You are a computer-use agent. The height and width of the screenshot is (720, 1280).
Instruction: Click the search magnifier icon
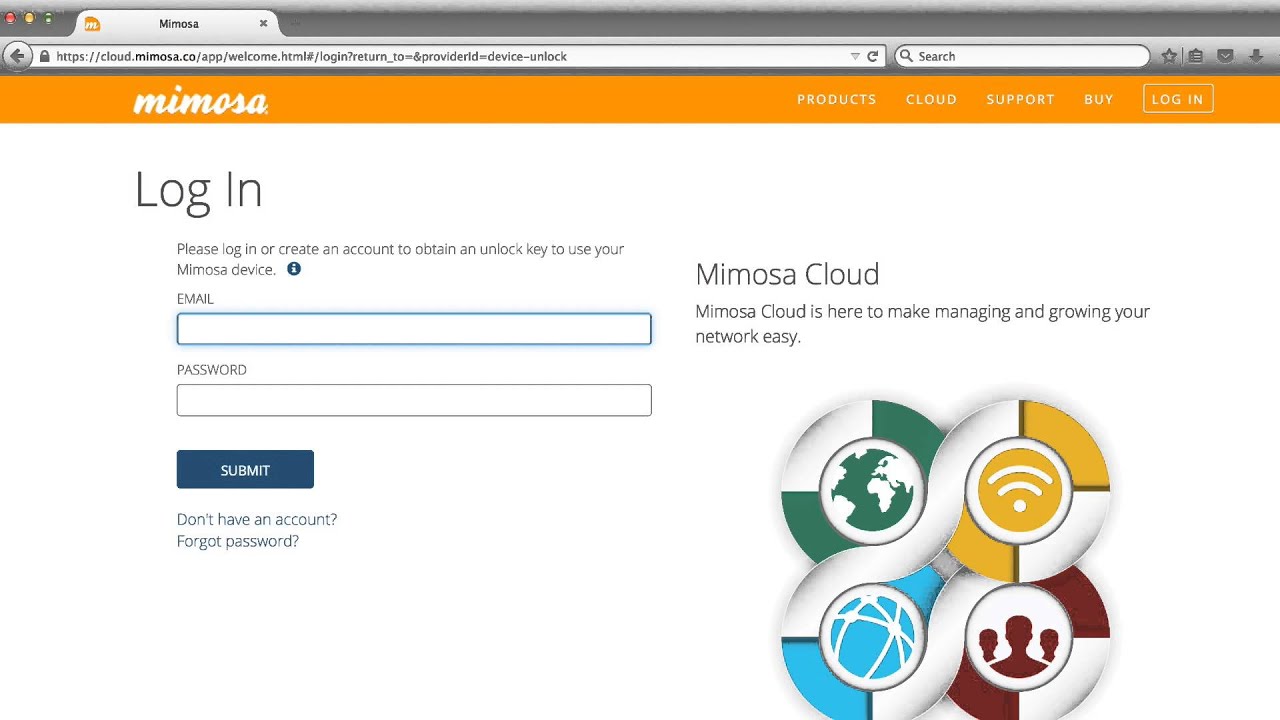[x=907, y=57]
